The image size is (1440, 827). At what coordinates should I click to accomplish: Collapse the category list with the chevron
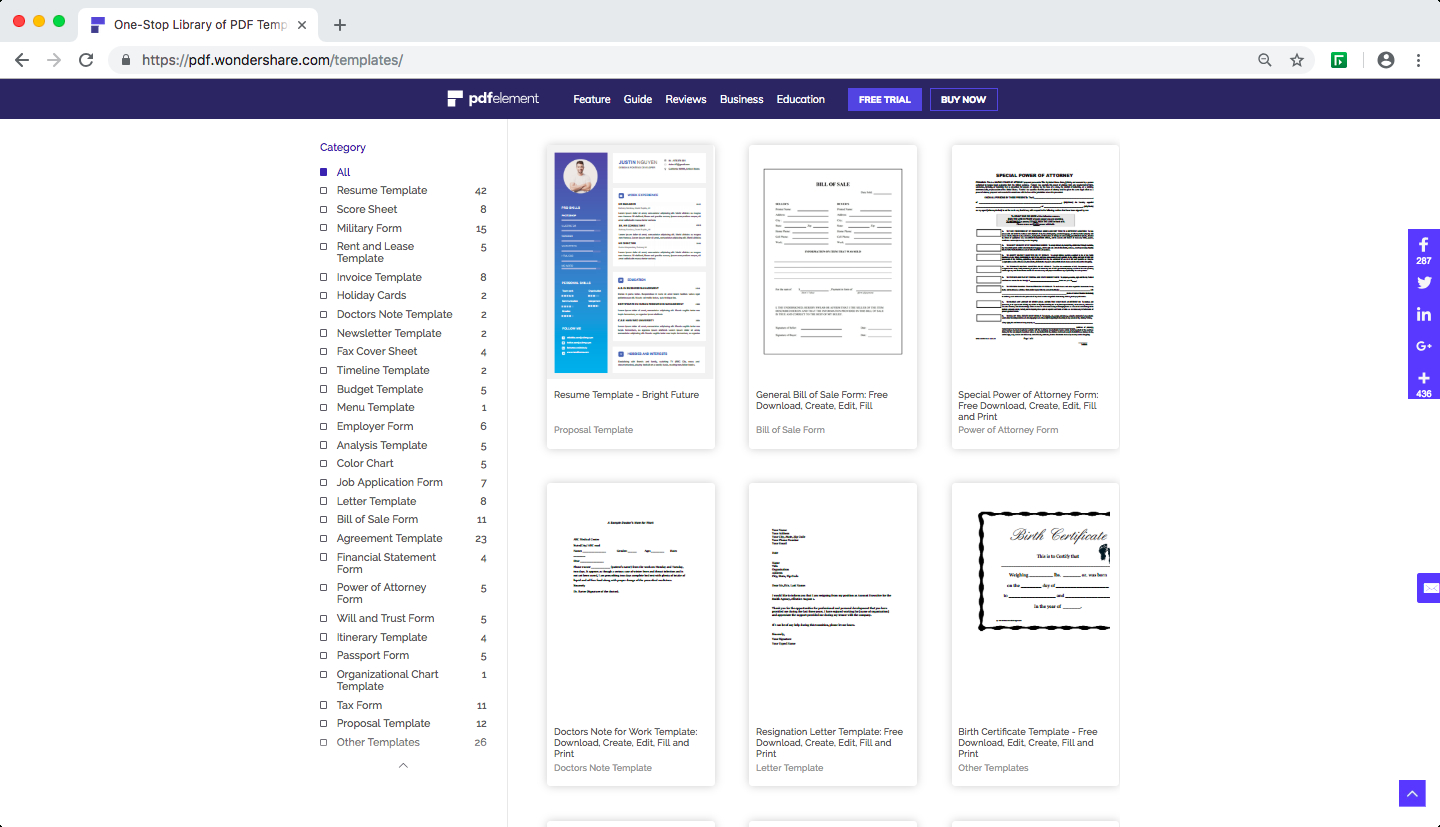pos(403,765)
